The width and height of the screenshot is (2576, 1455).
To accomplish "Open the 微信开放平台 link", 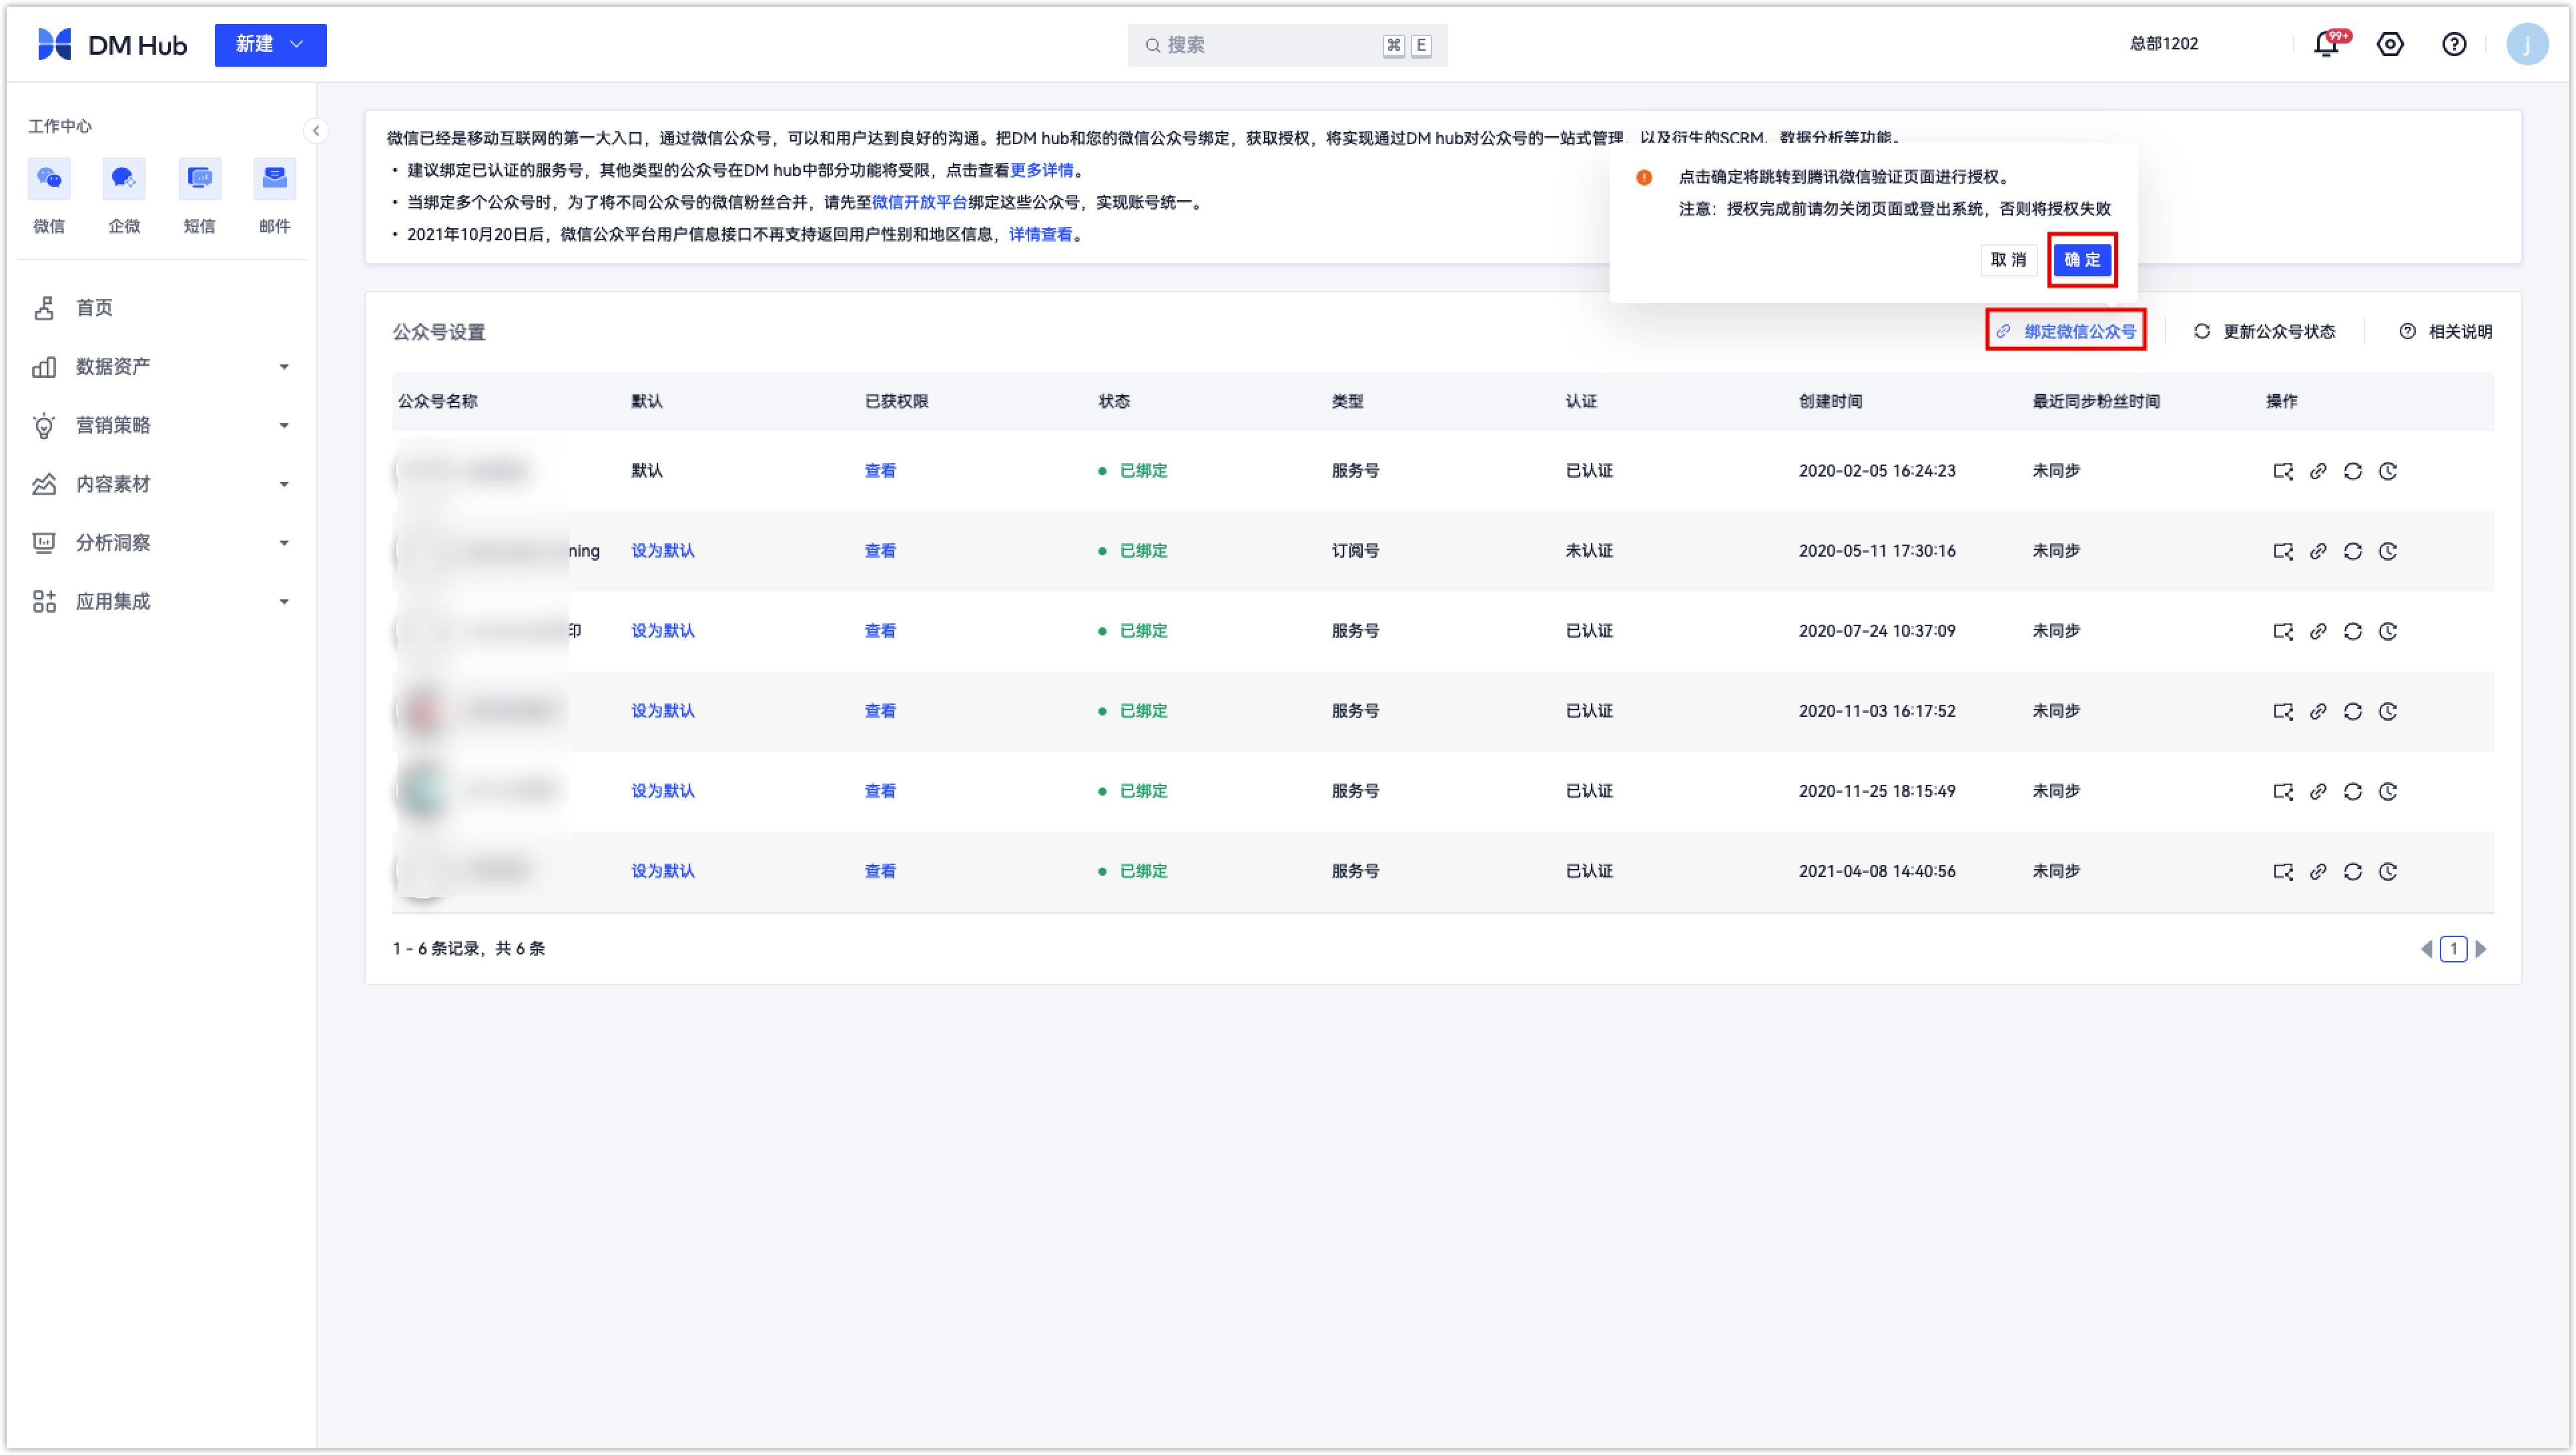I will pyautogui.click(x=919, y=202).
